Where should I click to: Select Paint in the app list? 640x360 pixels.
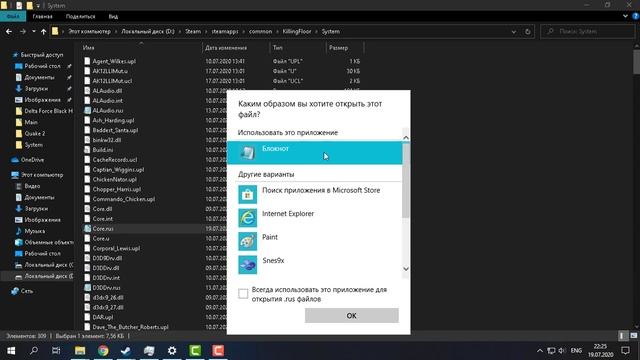click(x=314, y=241)
